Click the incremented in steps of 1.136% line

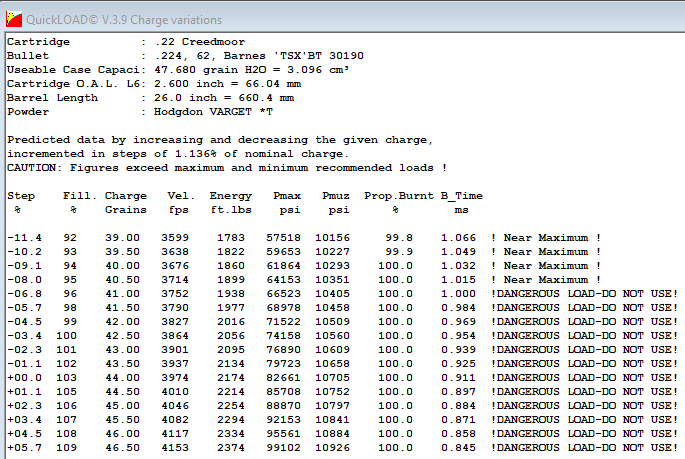coord(178,154)
